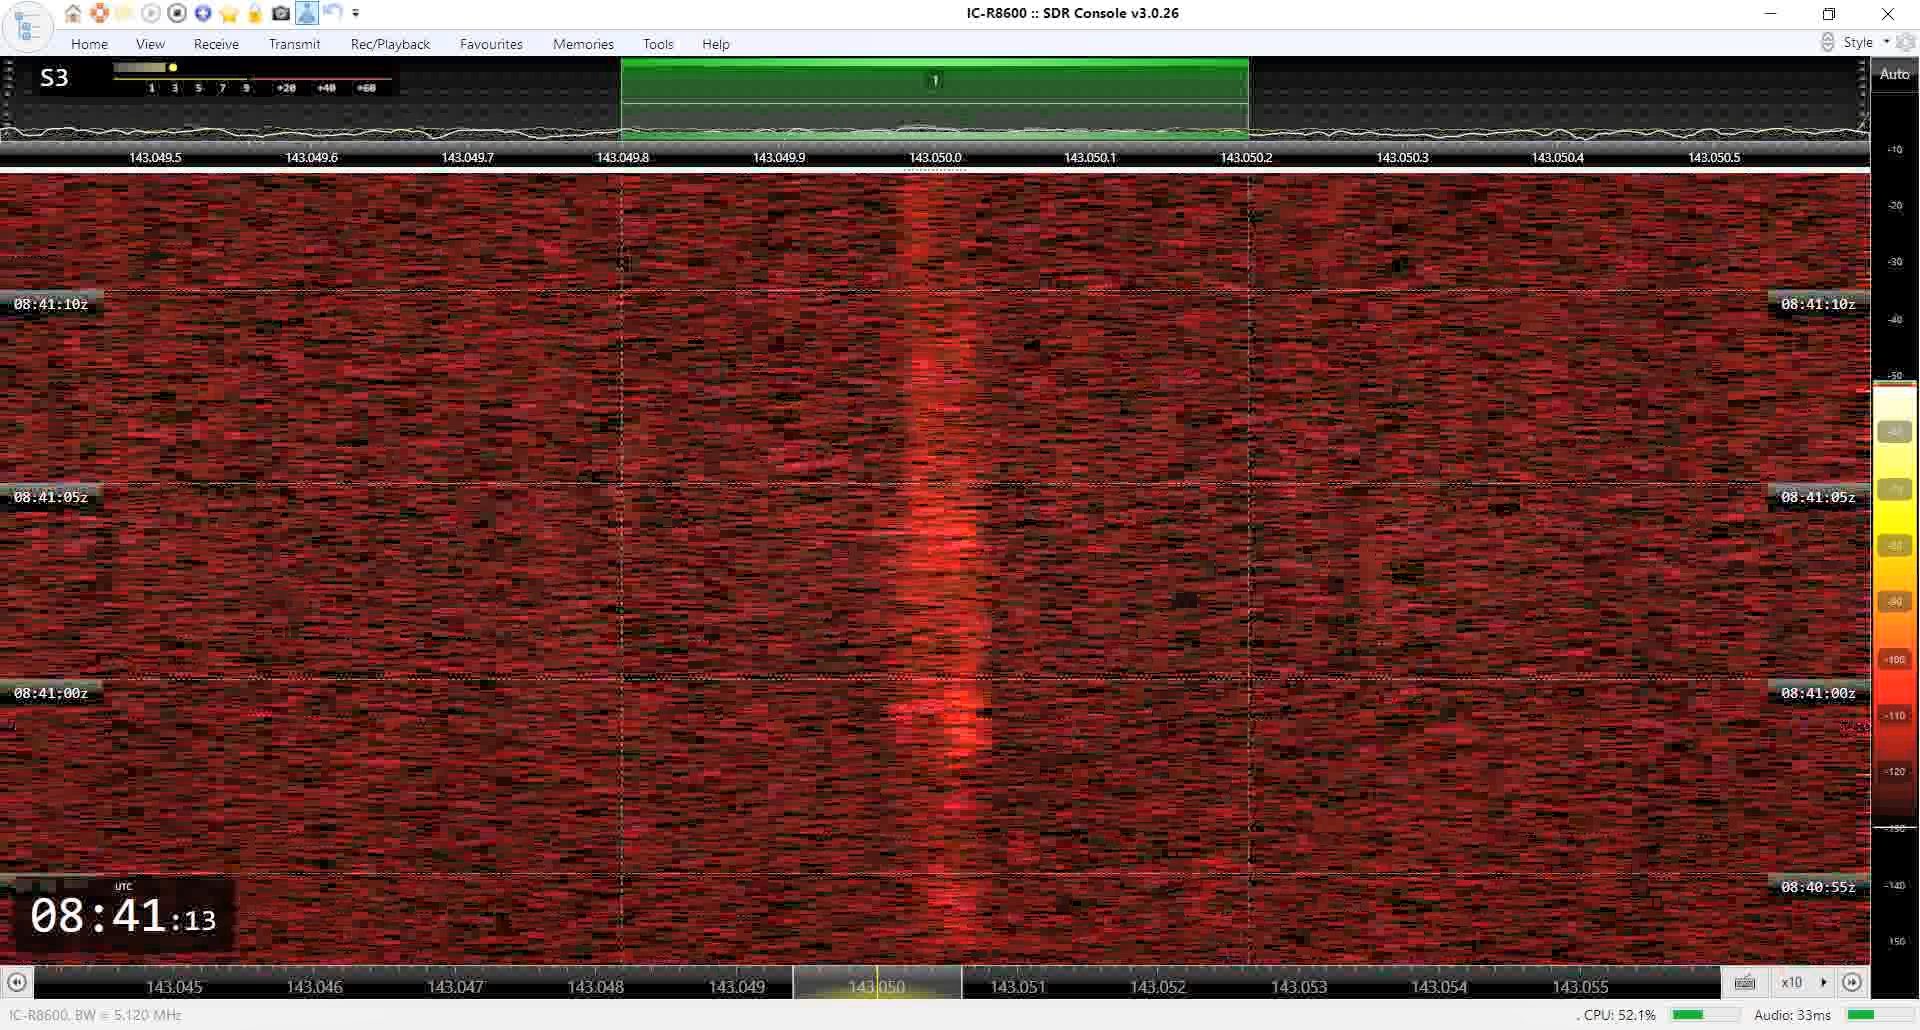Open the Style dropdown menu

point(1866,42)
